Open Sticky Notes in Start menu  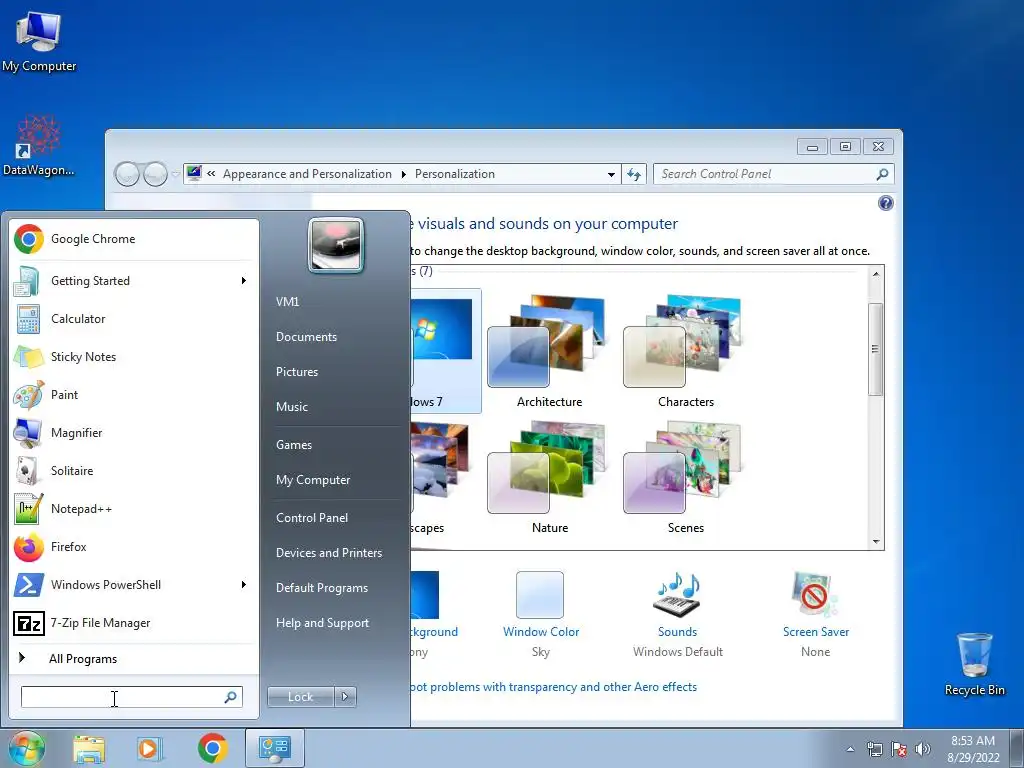(x=134, y=357)
